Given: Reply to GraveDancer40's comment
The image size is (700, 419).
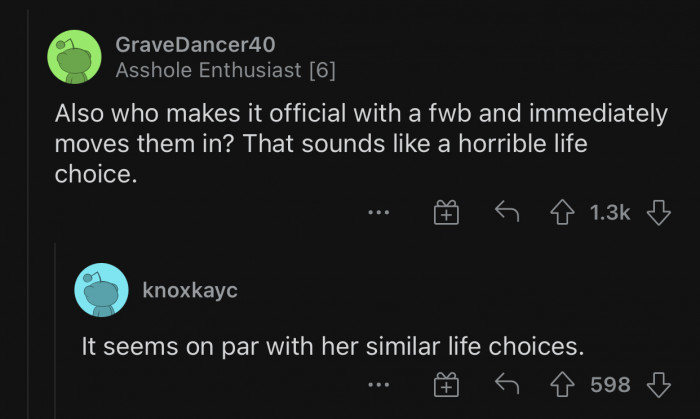Looking at the screenshot, I should (505, 212).
